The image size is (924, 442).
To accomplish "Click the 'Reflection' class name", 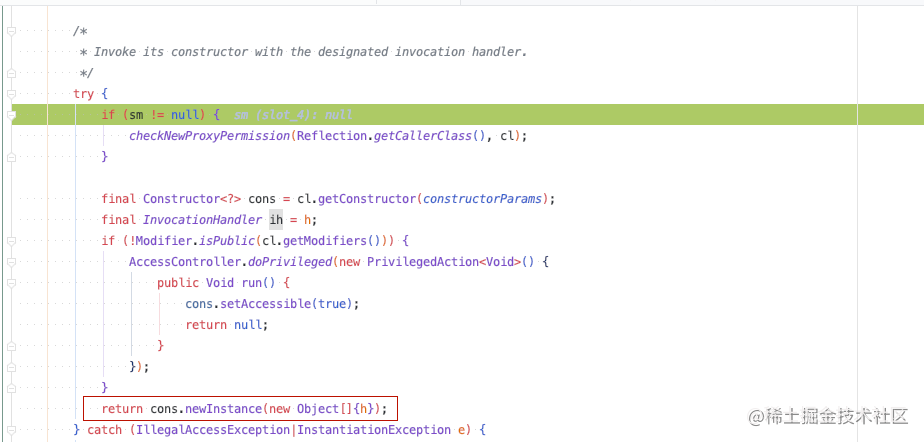I will tap(332, 136).
